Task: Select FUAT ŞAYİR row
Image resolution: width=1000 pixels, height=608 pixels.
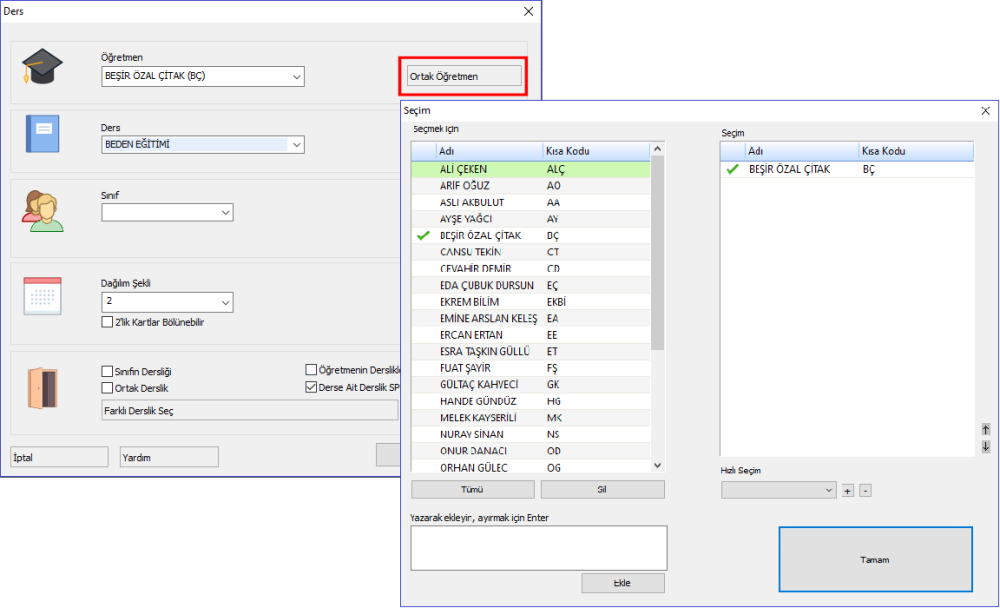Action: click(x=531, y=368)
